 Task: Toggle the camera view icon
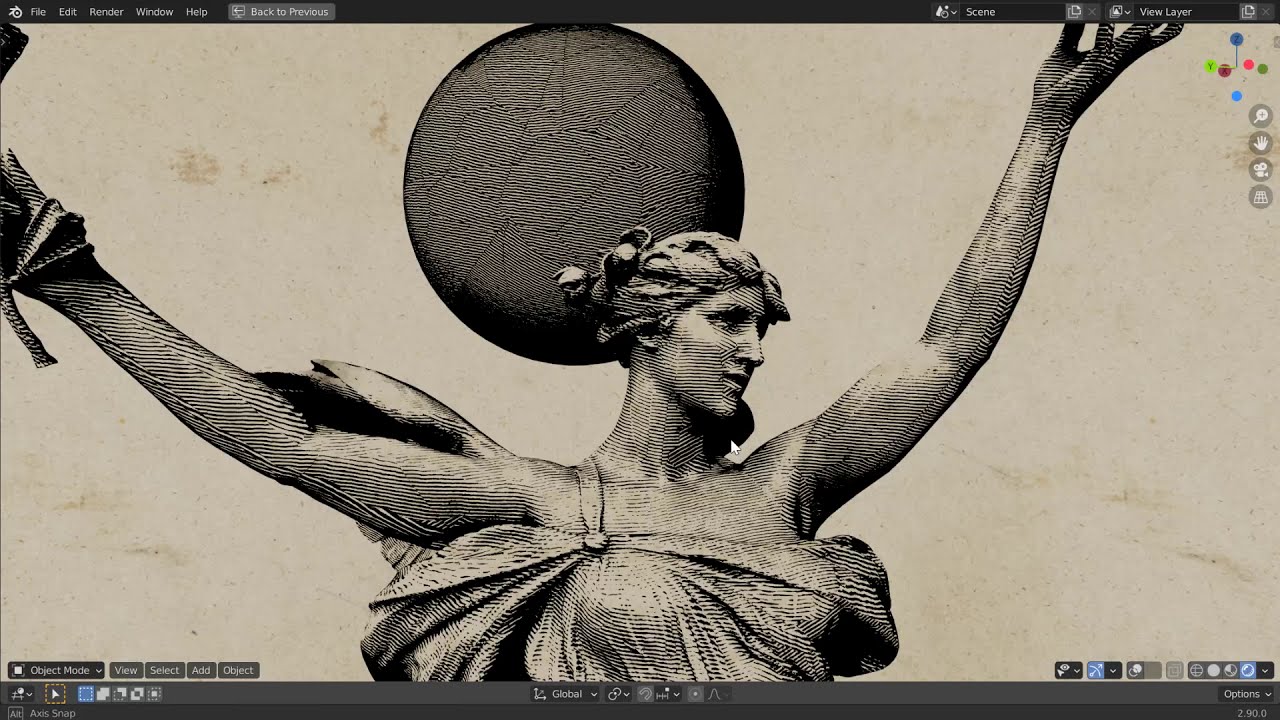[x=1261, y=170]
